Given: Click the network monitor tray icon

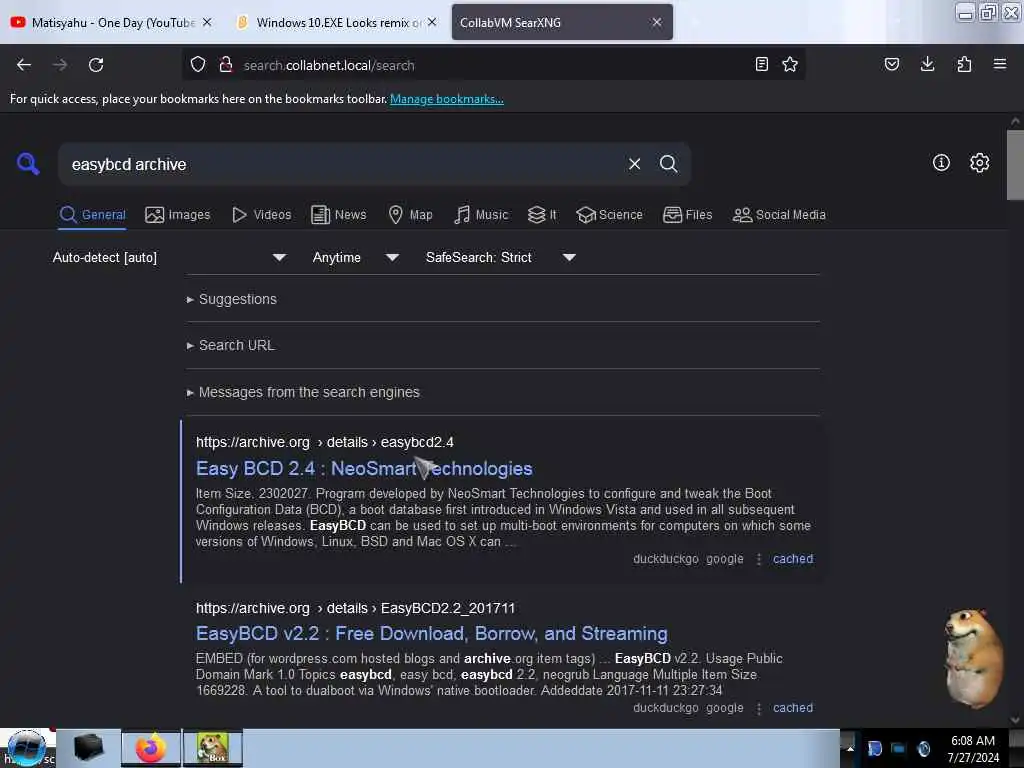Looking at the screenshot, I should click(899, 748).
